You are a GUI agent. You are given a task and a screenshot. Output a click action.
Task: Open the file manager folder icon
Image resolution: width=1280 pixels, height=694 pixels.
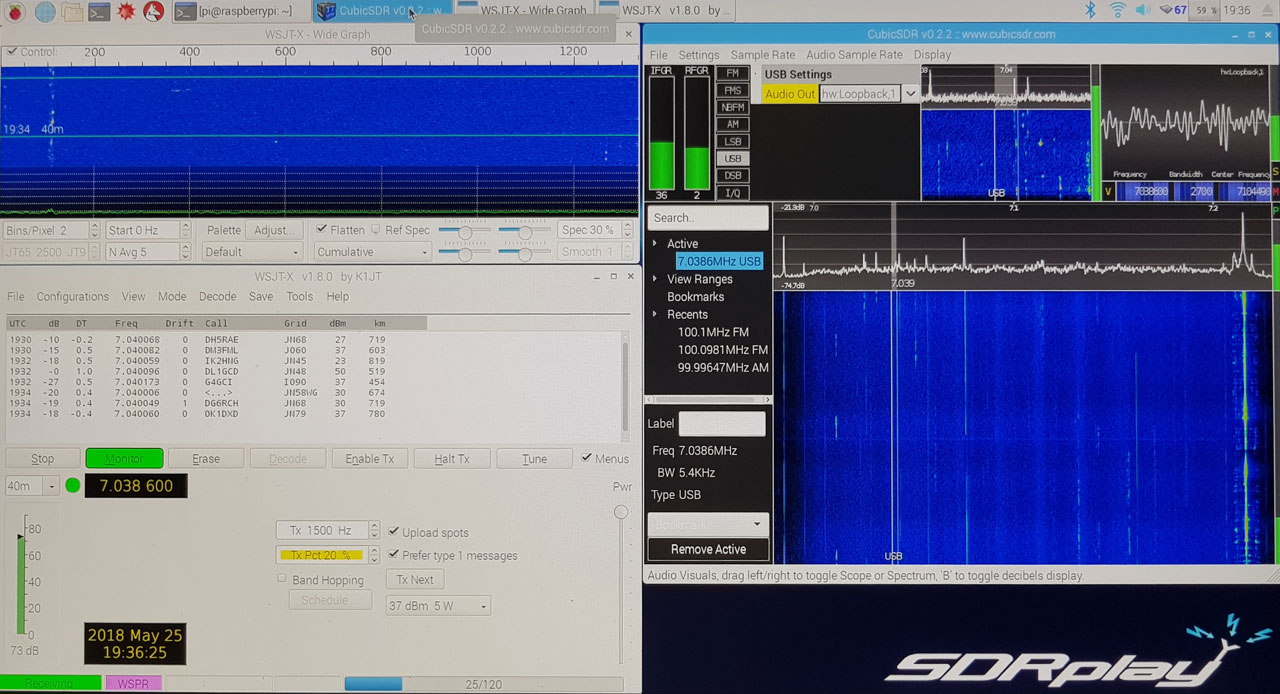coord(72,11)
